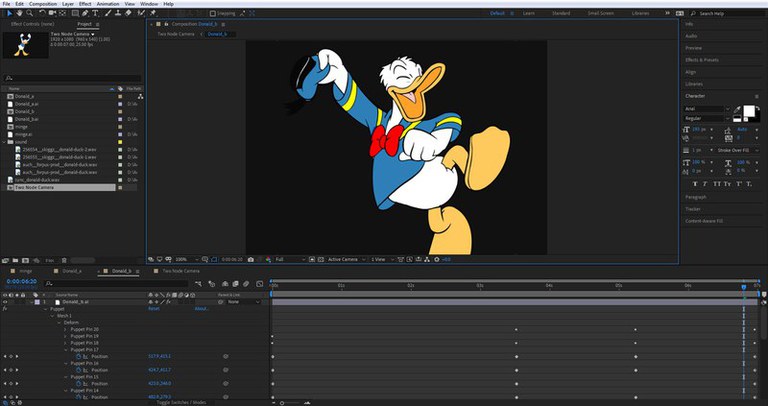Screen dimensions: 768x406
Task: Click Reset for the Puppet effect
Action: coord(153,309)
